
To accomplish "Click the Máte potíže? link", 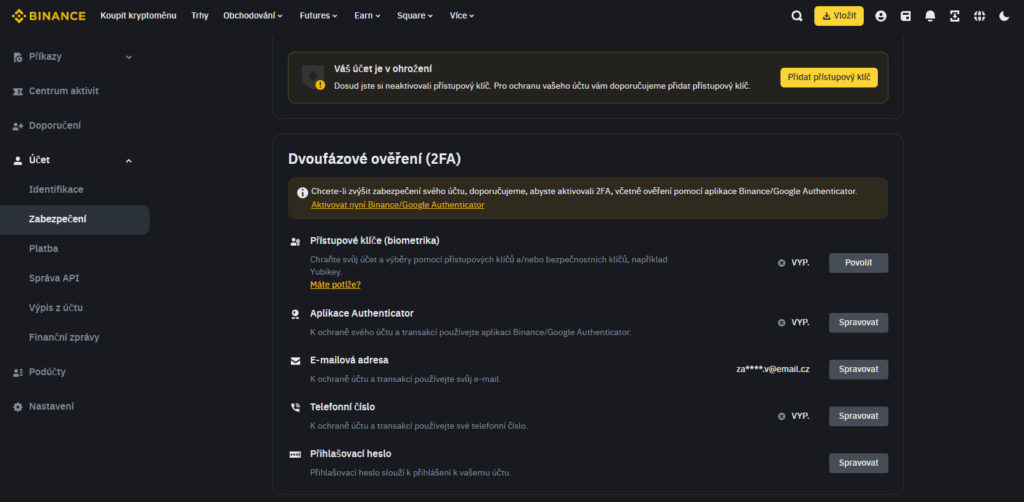I will (335, 285).
